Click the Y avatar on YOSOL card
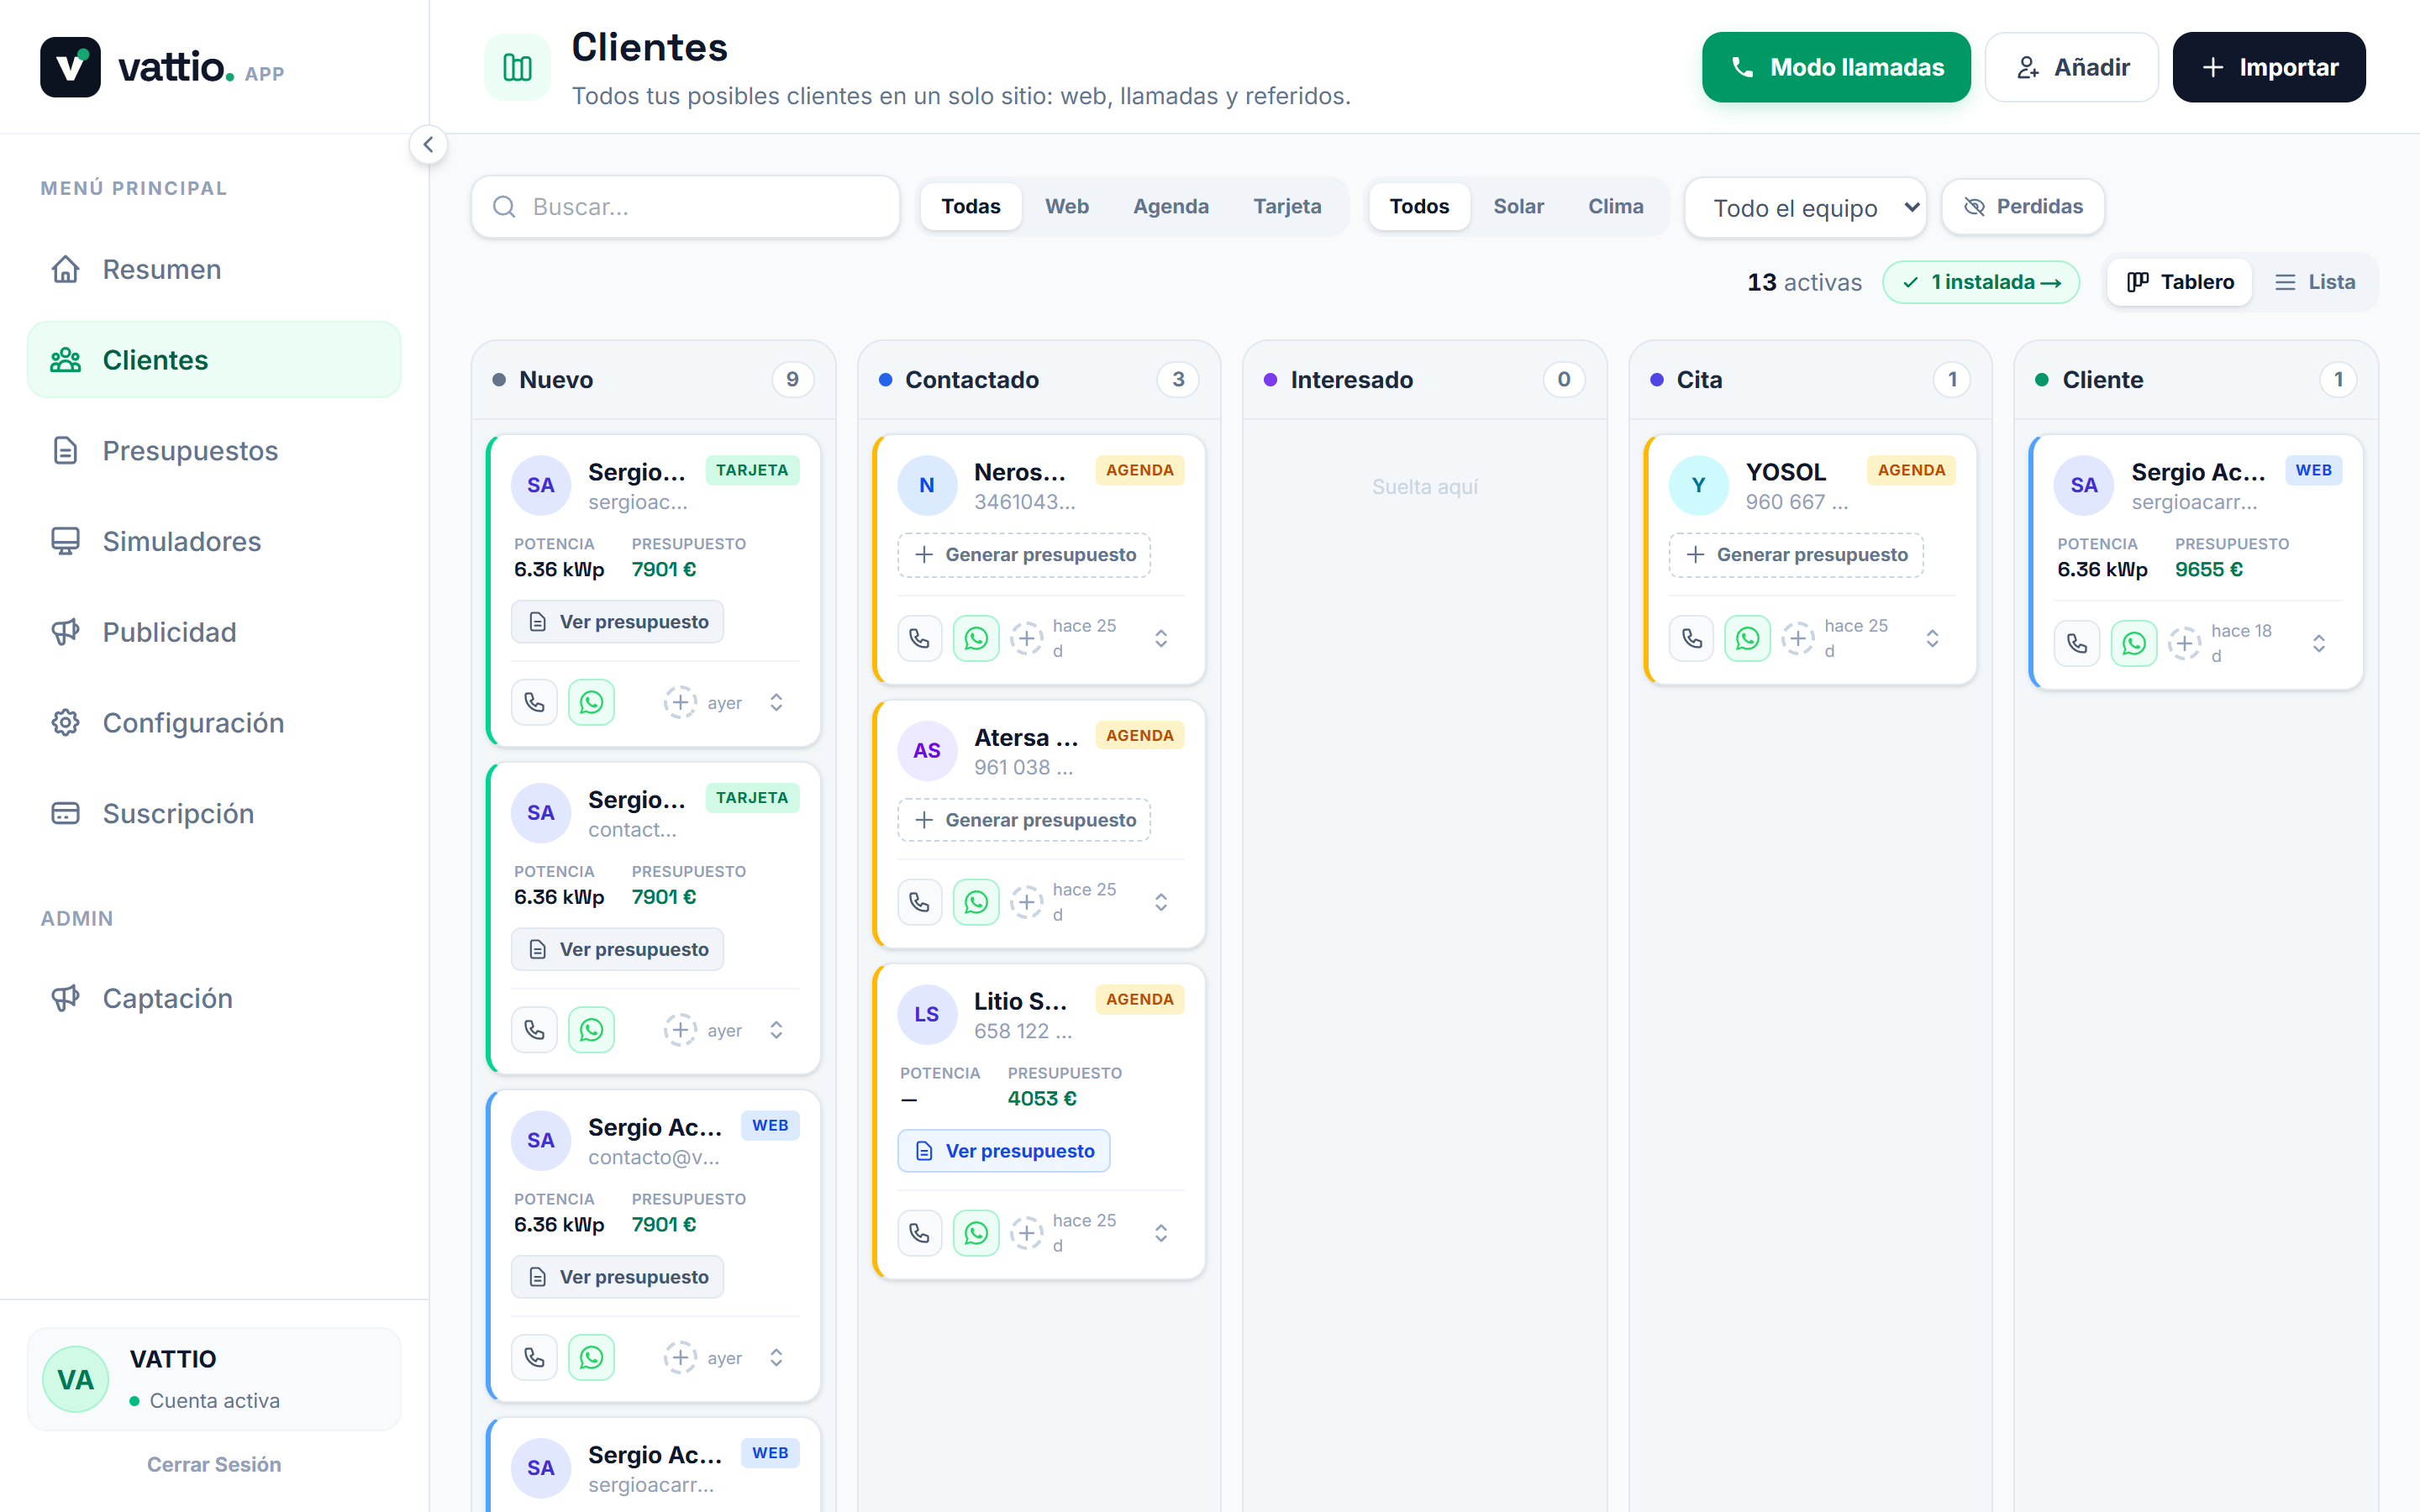The height and width of the screenshot is (1512, 2420). (x=1698, y=485)
